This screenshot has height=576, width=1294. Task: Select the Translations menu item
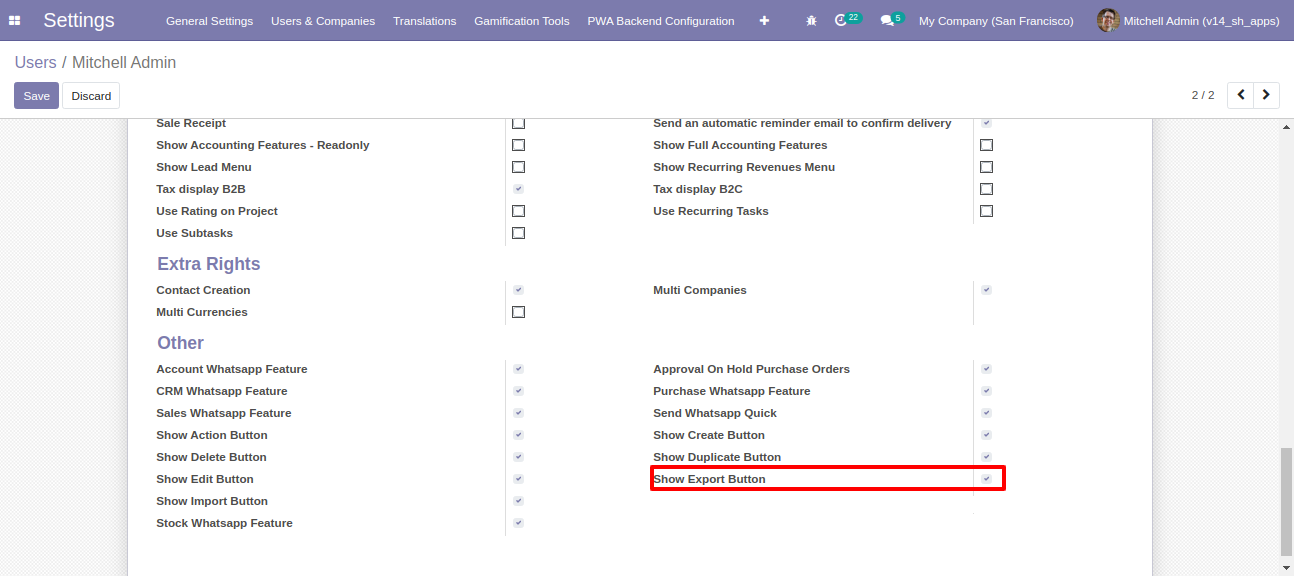[x=424, y=21]
